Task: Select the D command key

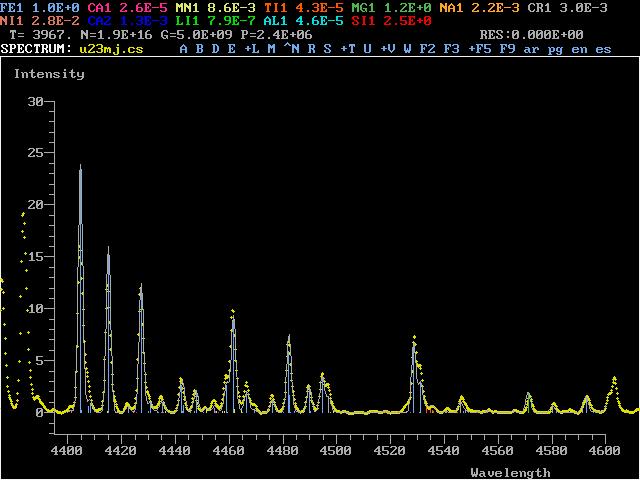Action: tap(216, 49)
